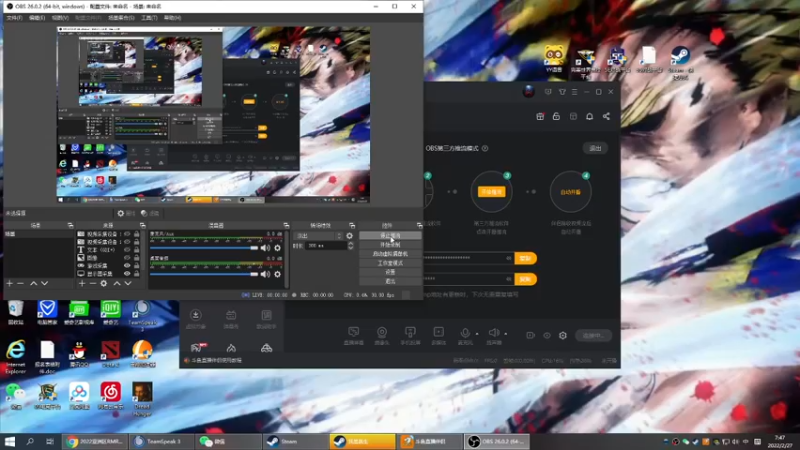Click the orange start-stream button in the Douyu step 3 circle

(x=491, y=192)
